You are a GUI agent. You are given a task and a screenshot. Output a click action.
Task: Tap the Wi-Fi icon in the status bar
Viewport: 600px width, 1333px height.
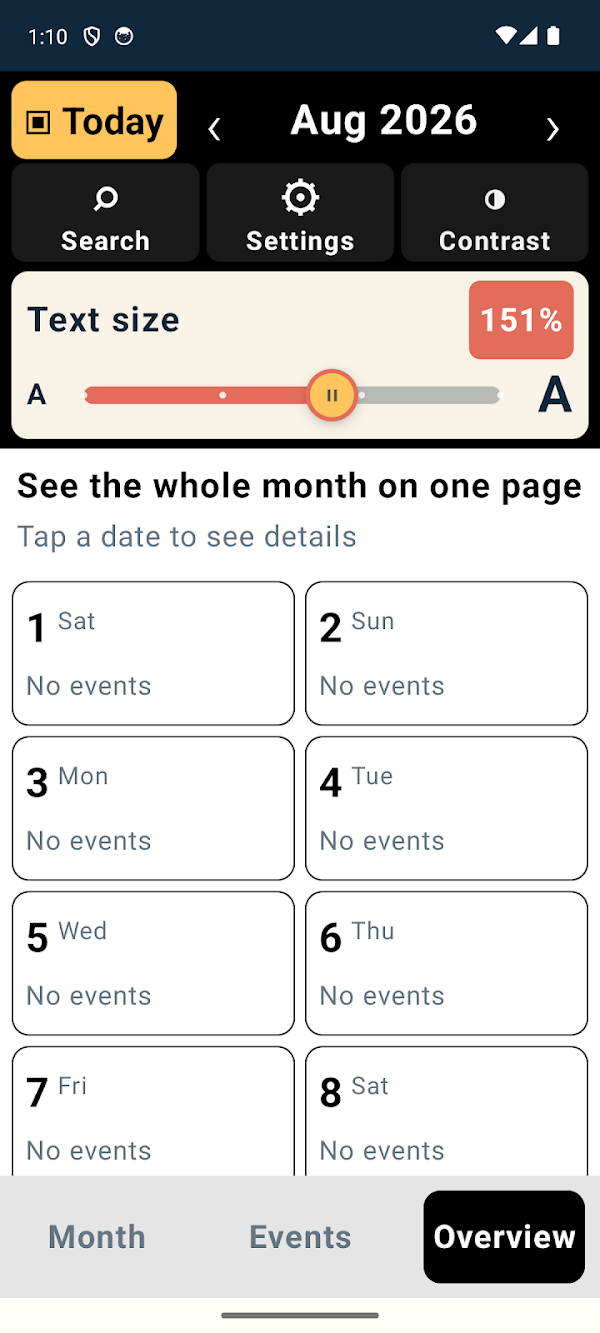point(506,36)
